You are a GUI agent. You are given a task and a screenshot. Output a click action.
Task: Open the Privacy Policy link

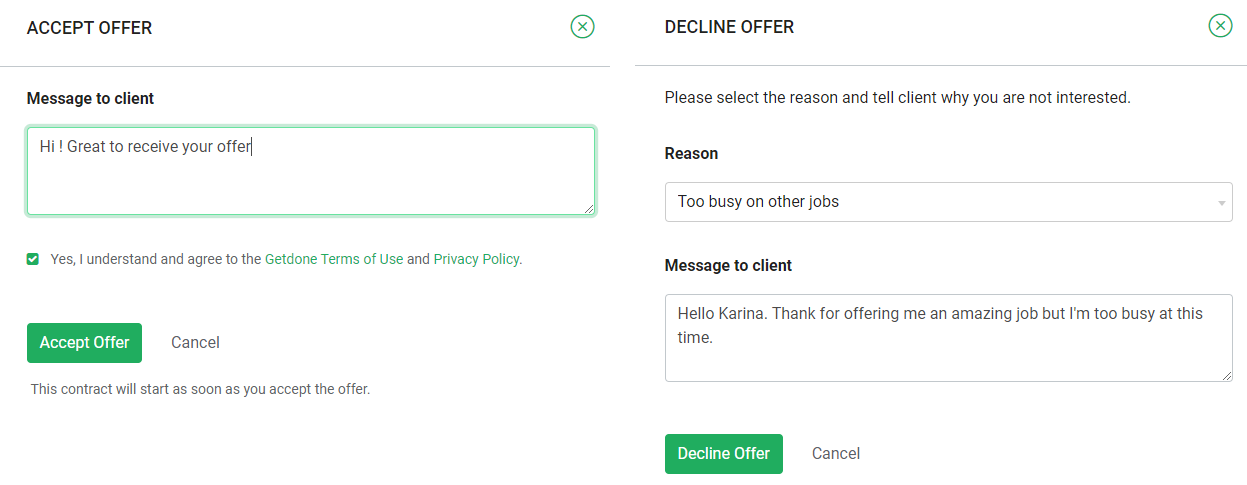(x=476, y=259)
